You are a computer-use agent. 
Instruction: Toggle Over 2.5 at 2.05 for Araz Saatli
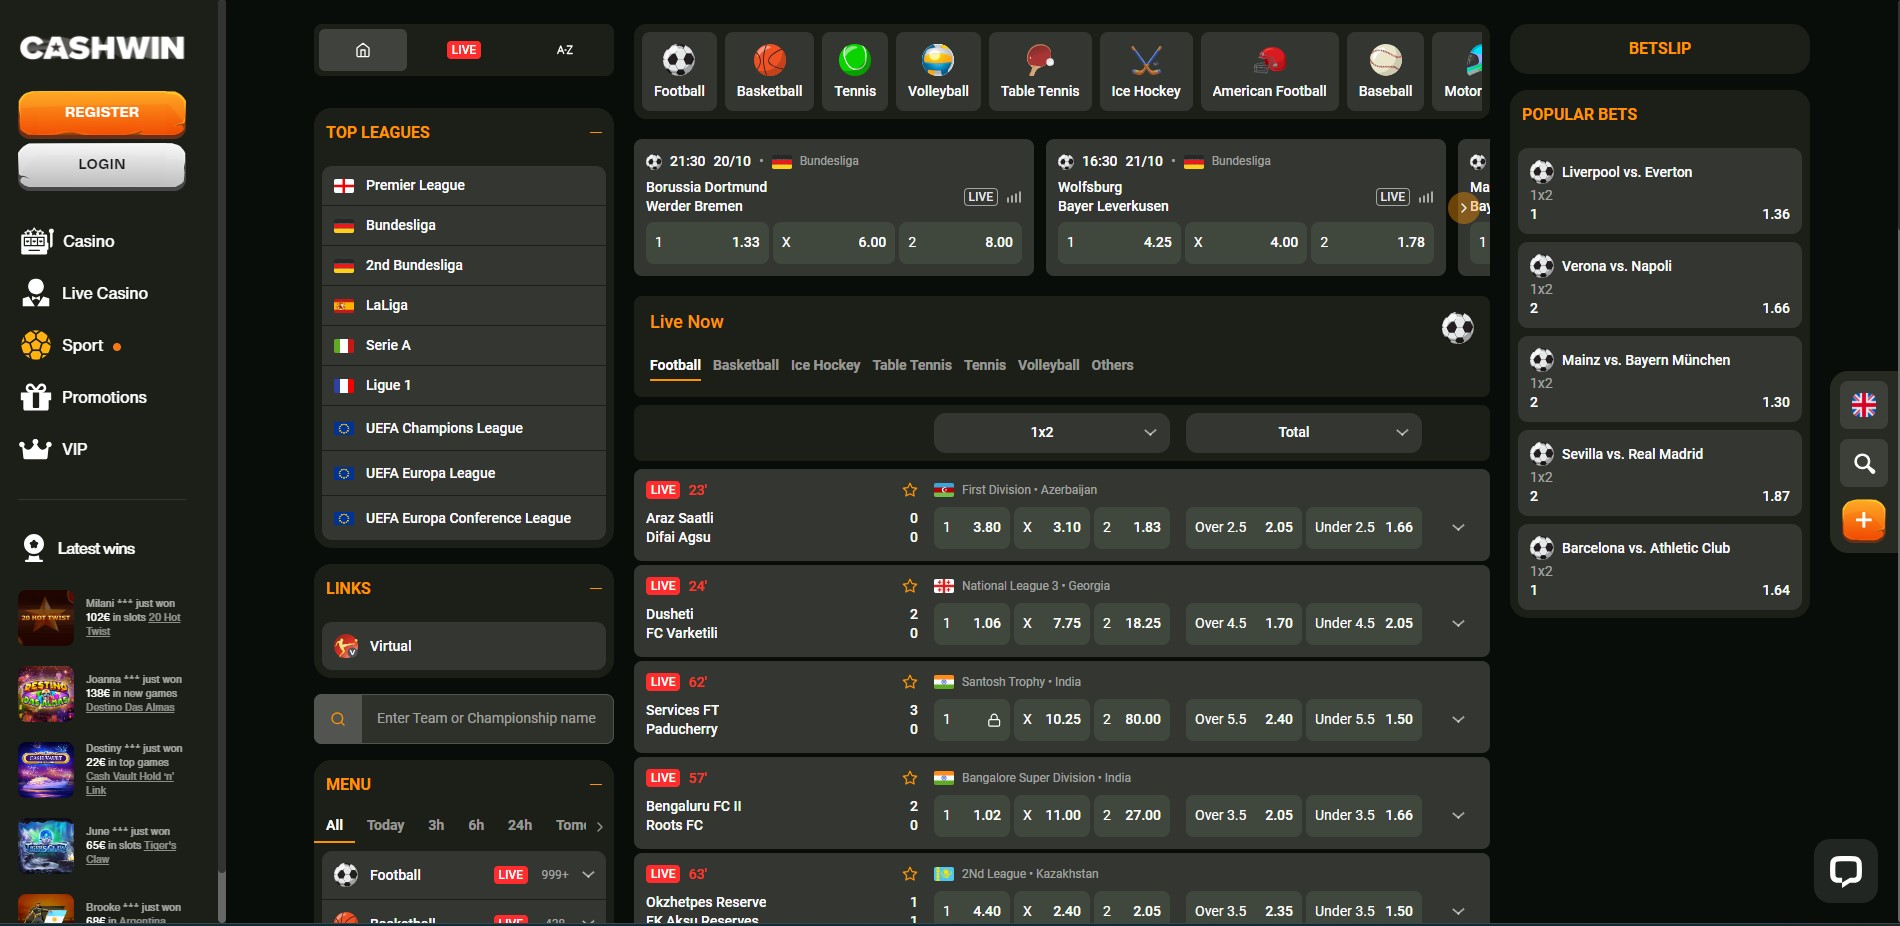[1244, 527]
